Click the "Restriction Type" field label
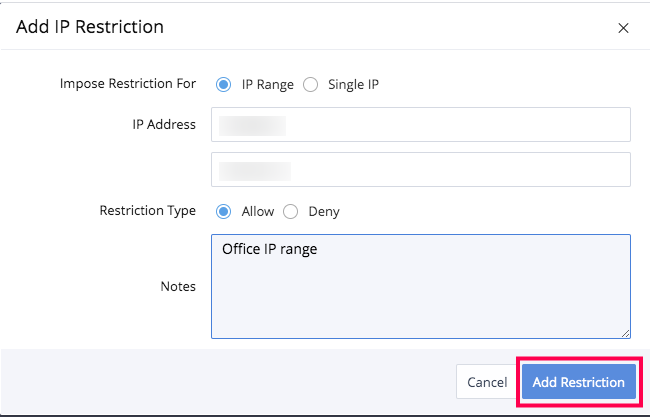 148,211
